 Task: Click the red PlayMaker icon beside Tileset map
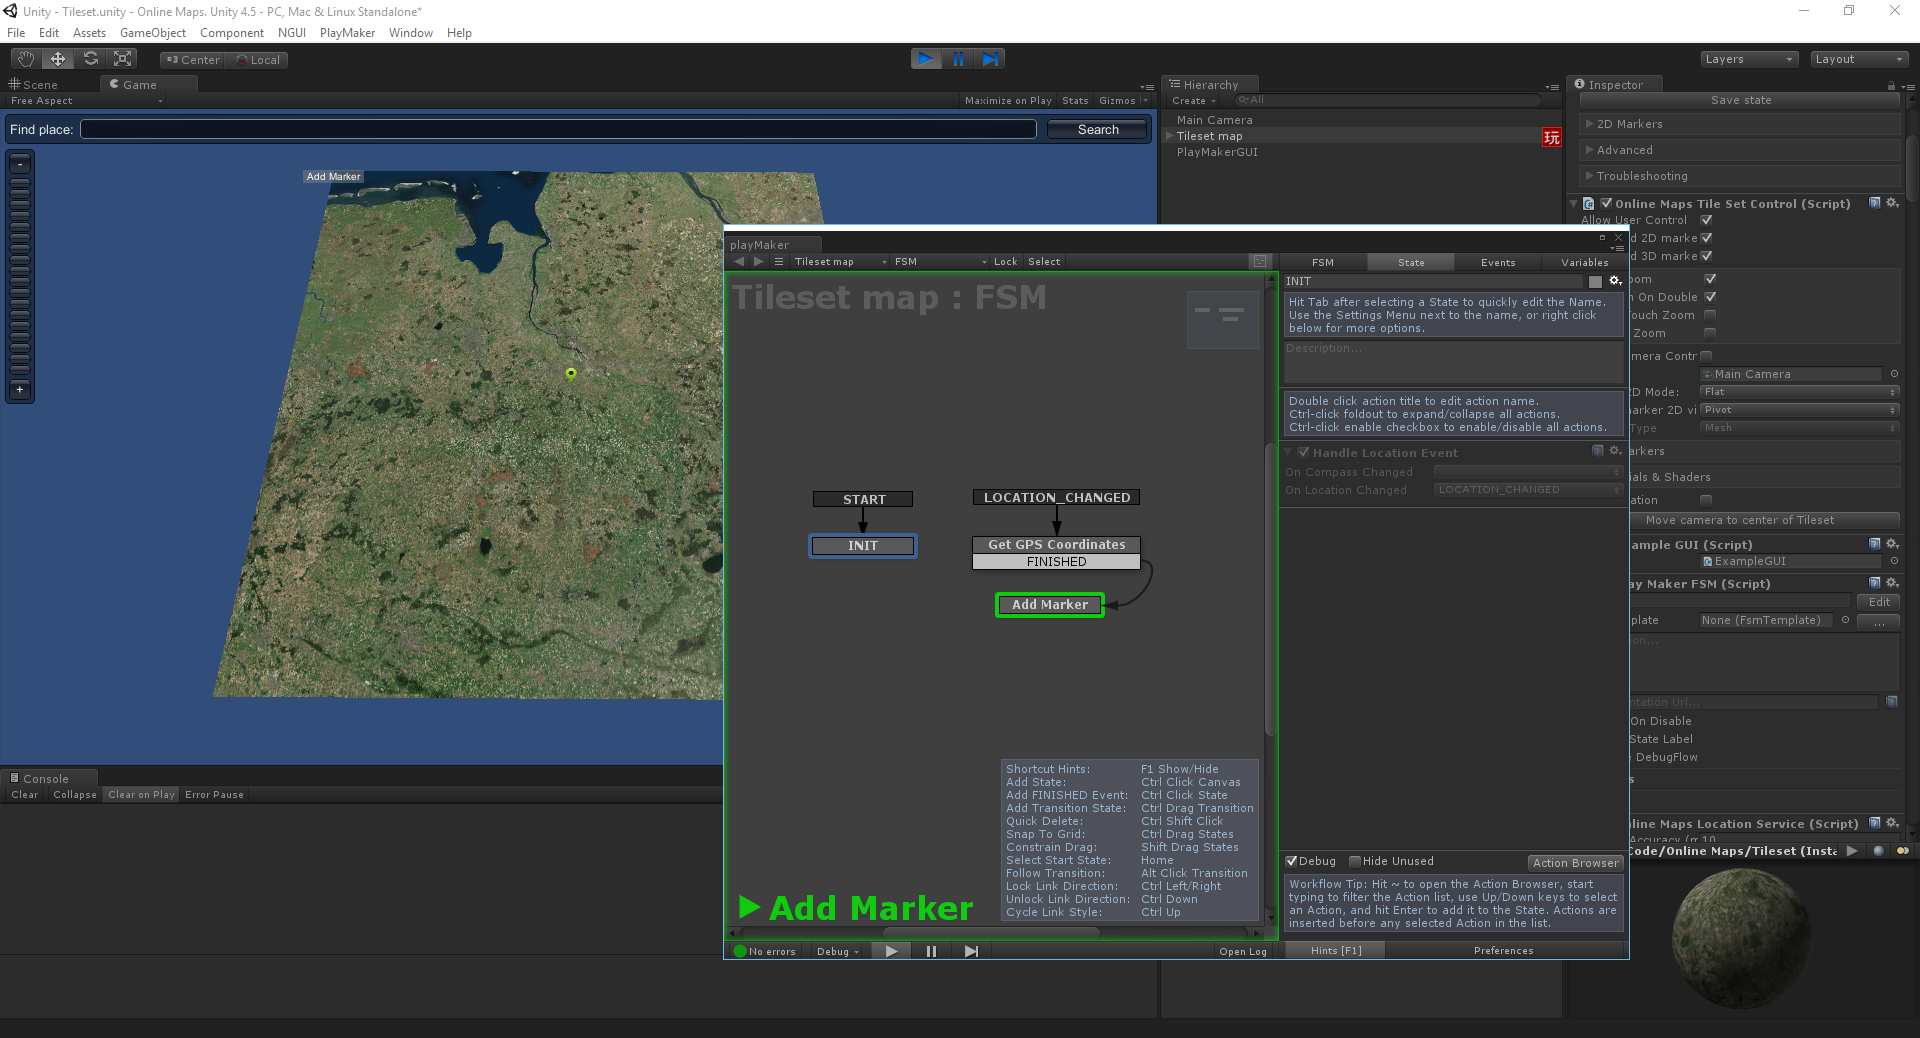click(1551, 137)
